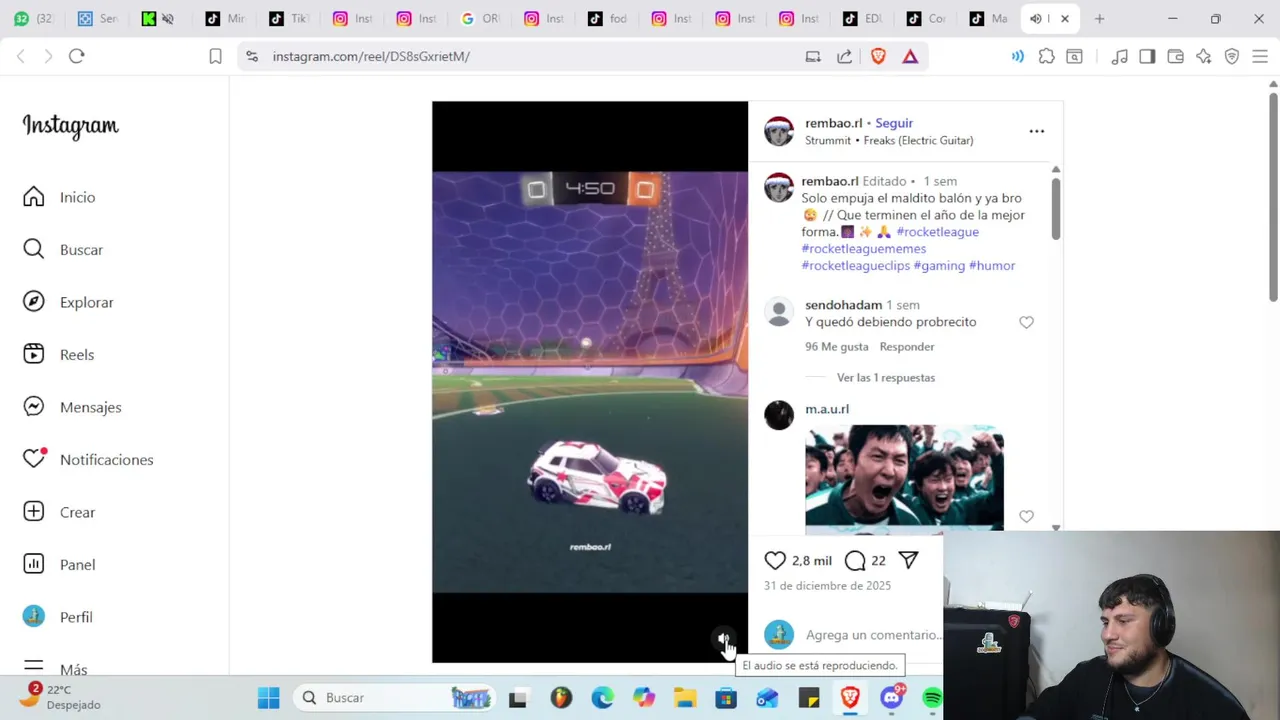The width and height of the screenshot is (1280, 720).
Task: Open Inicio home in Instagram sidebar
Action: click(x=60, y=197)
